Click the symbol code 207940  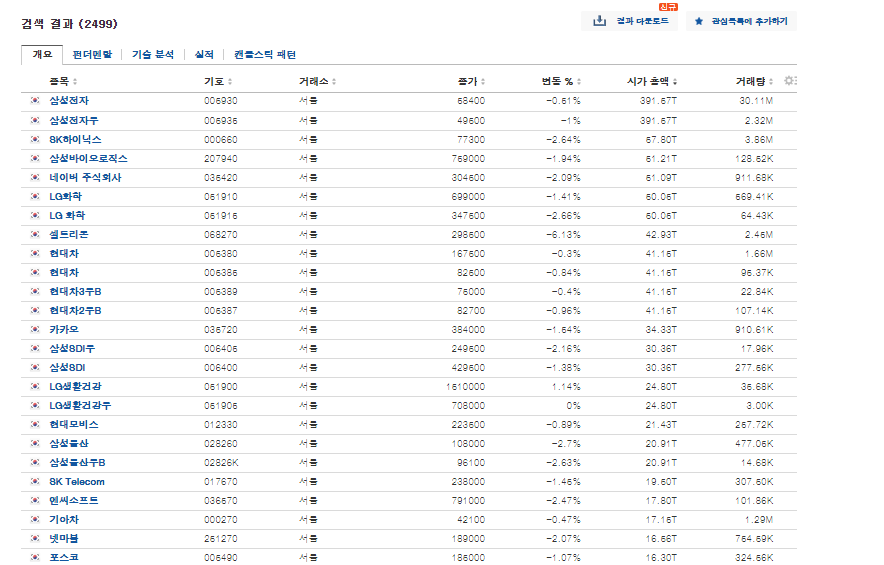point(220,158)
